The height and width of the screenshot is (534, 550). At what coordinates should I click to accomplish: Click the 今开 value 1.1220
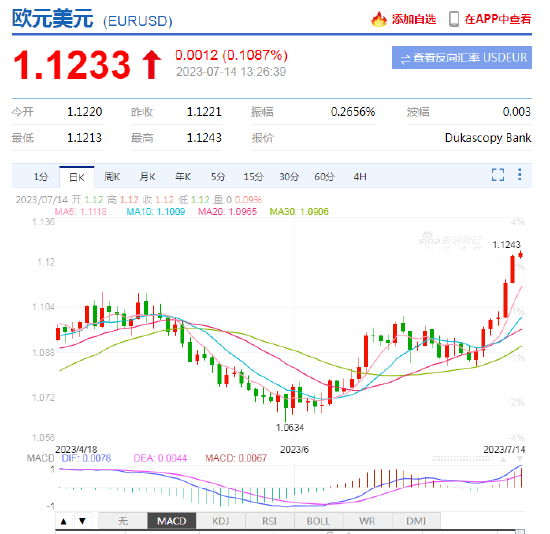85,112
